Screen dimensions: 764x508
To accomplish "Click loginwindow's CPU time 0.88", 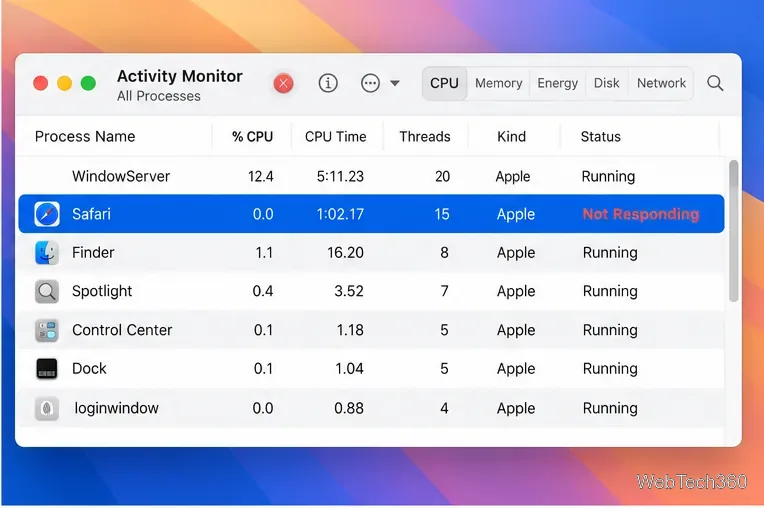I will [x=349, y=408].
